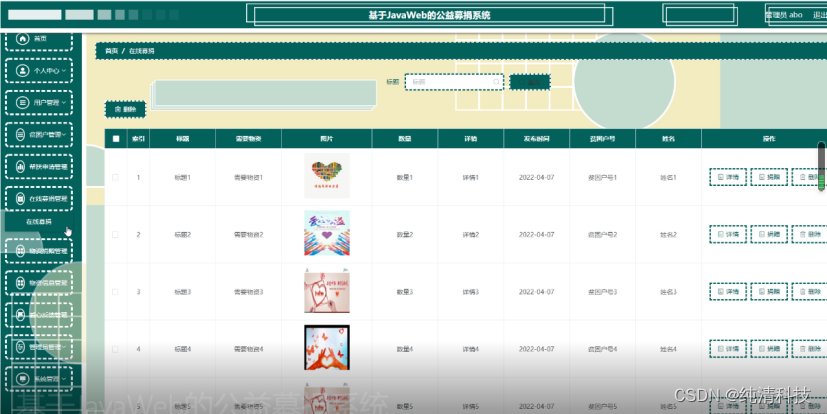Screen dimensions: 827x414
Task: Click the 管理员 abo label in header
Action: (784, 15)
